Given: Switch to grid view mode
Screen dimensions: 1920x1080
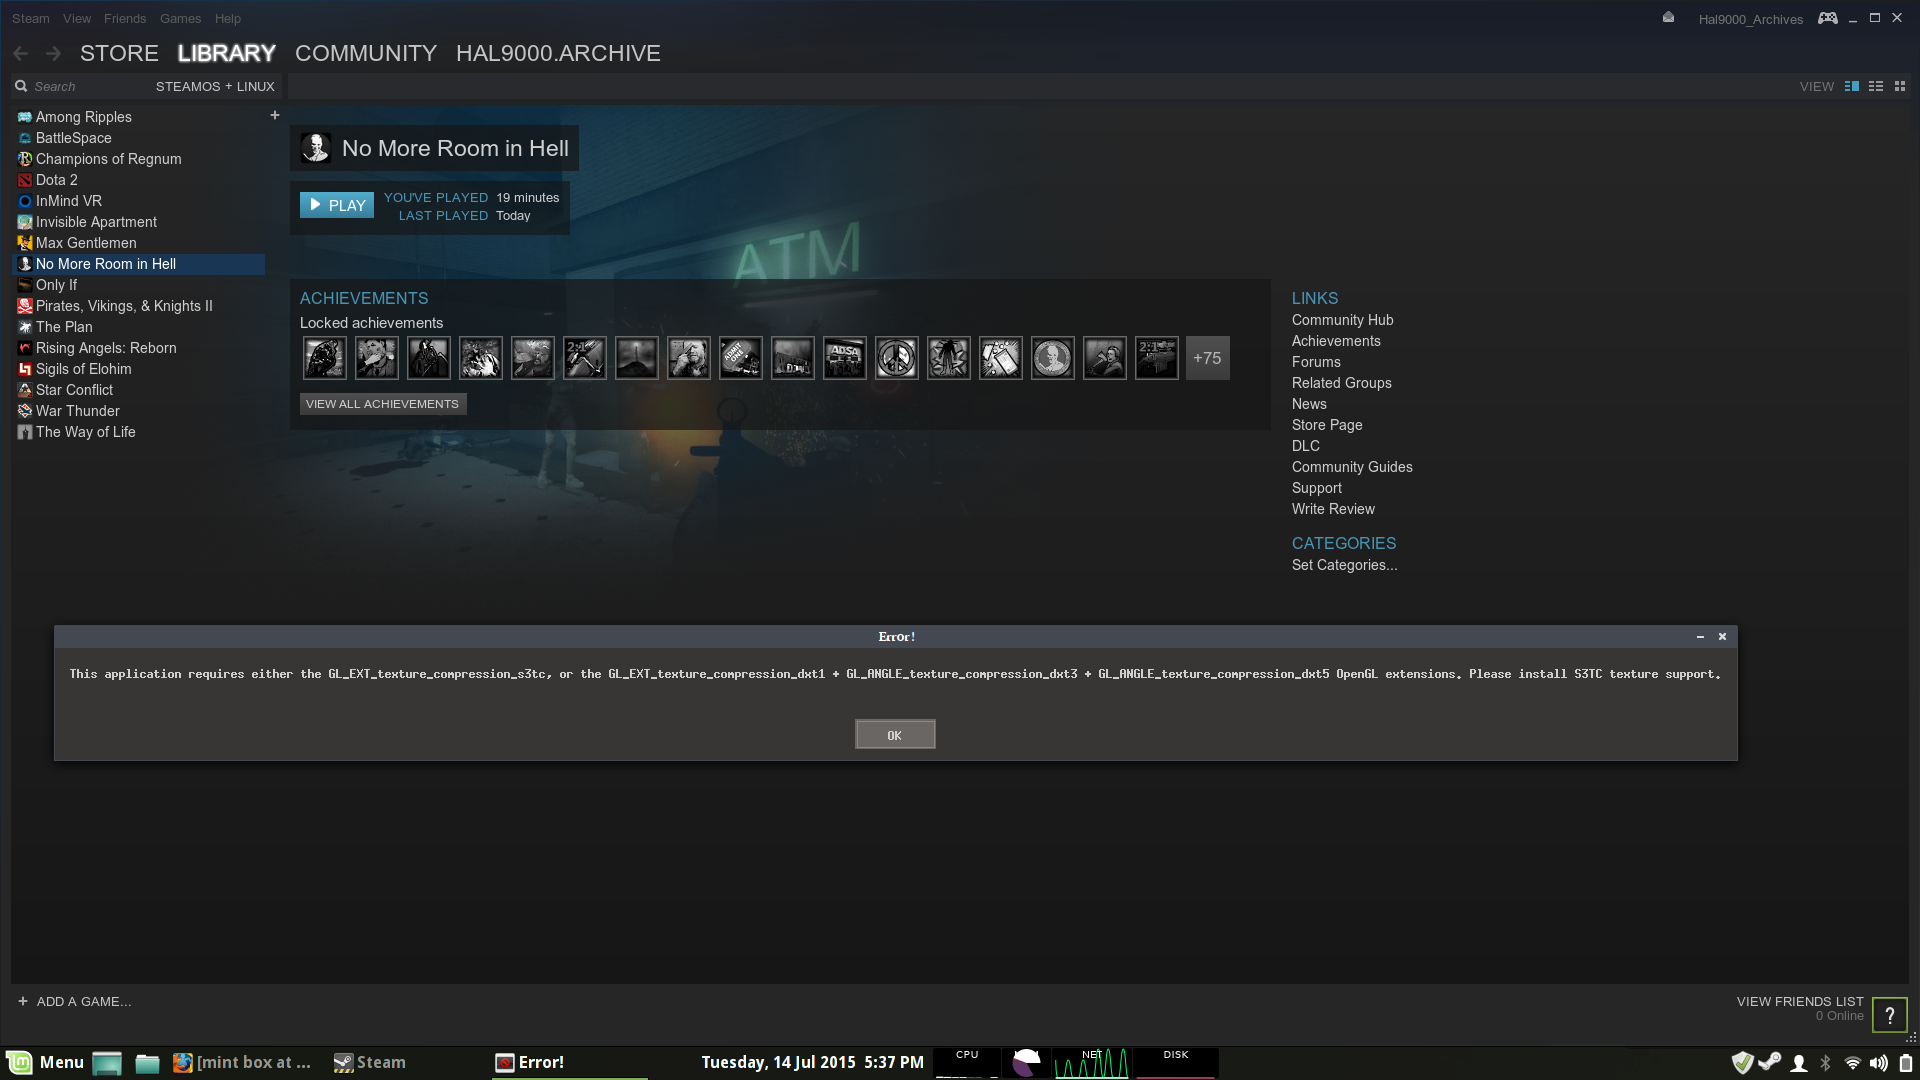Looking at the screenshot, I should click(x=1900, y=87).
